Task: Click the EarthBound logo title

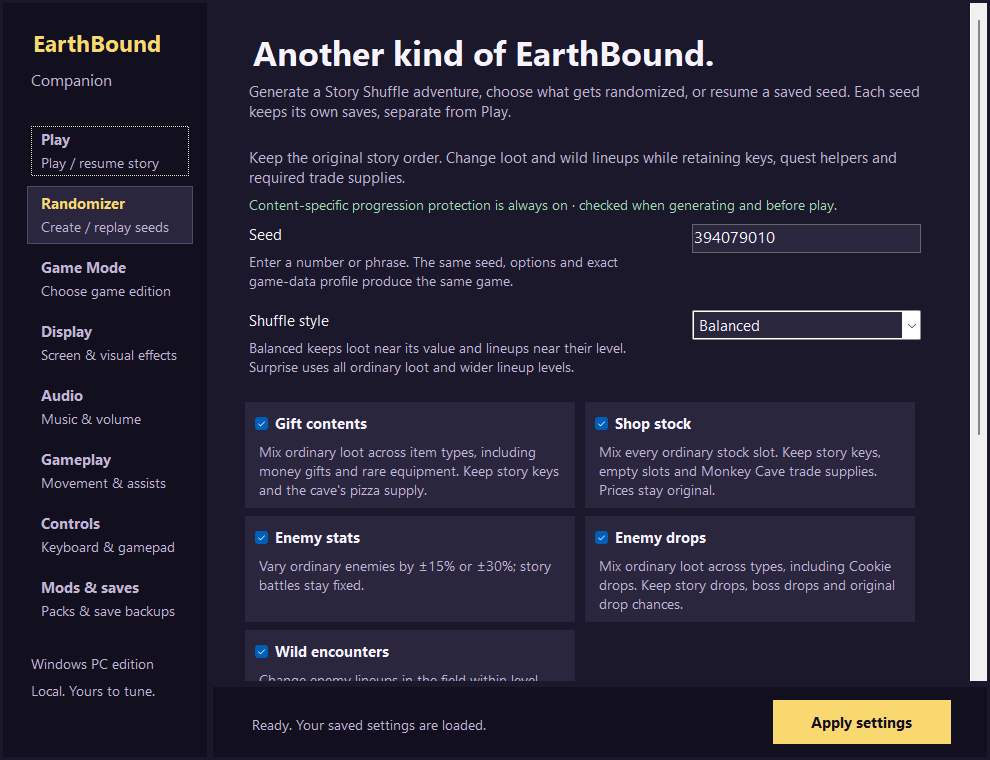Action: [97, 44]
